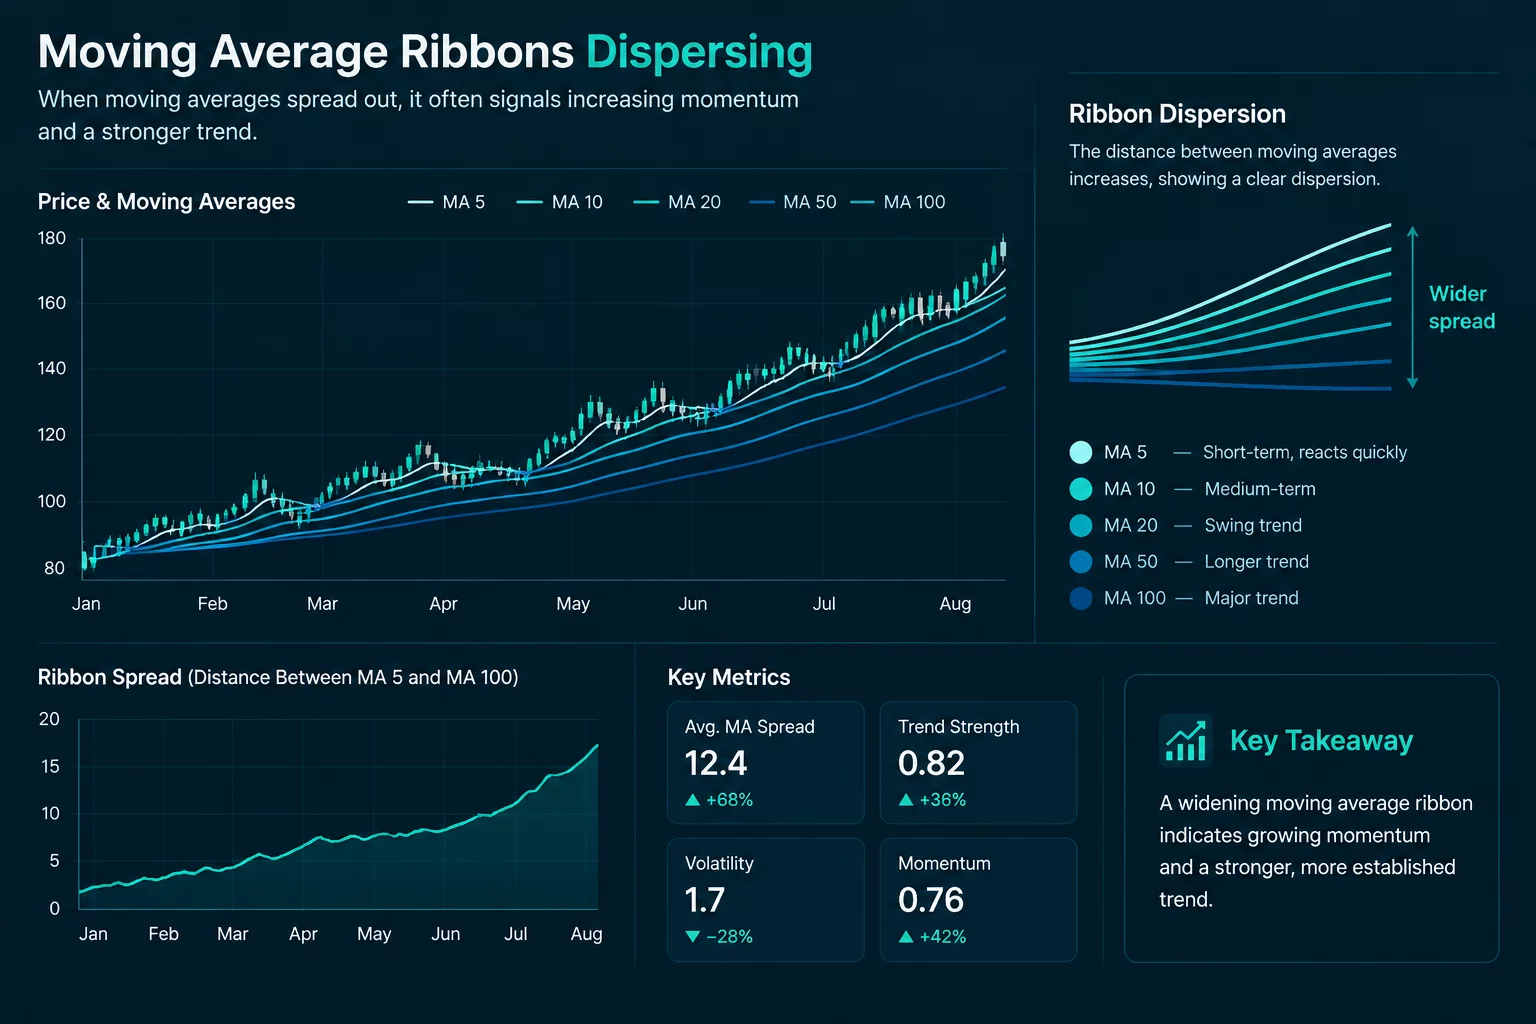
Task: Select the MA 10 circle in Ribbon Dispersion legend
Action: 1081,489
